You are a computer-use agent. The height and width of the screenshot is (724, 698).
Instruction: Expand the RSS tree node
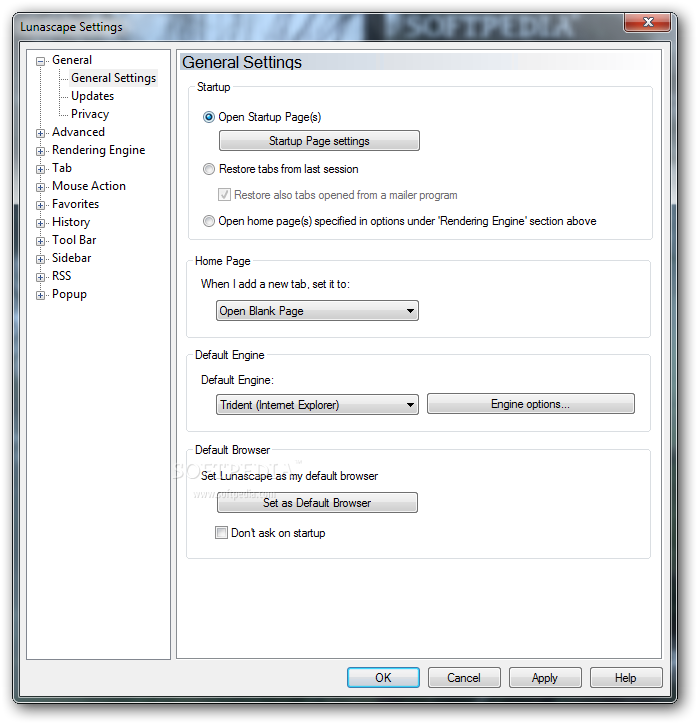point(41,277)
